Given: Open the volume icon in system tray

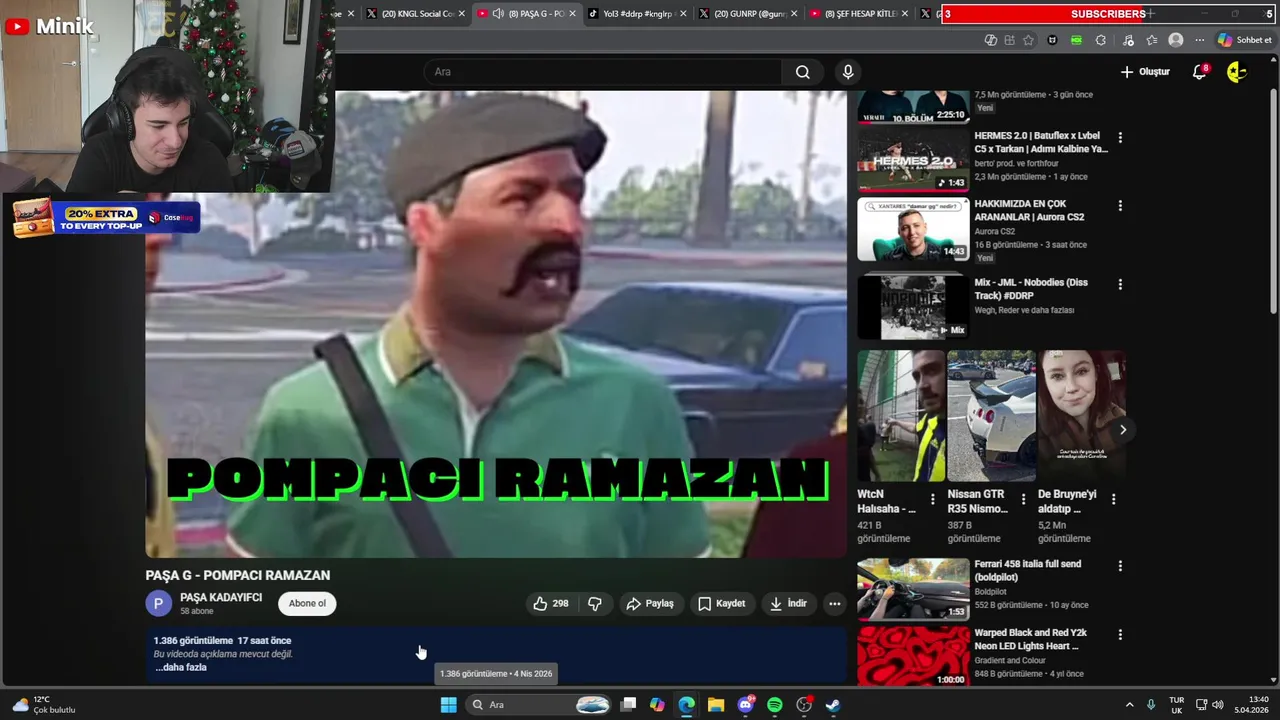Looking at the screenshot, I should (1217, 705).
